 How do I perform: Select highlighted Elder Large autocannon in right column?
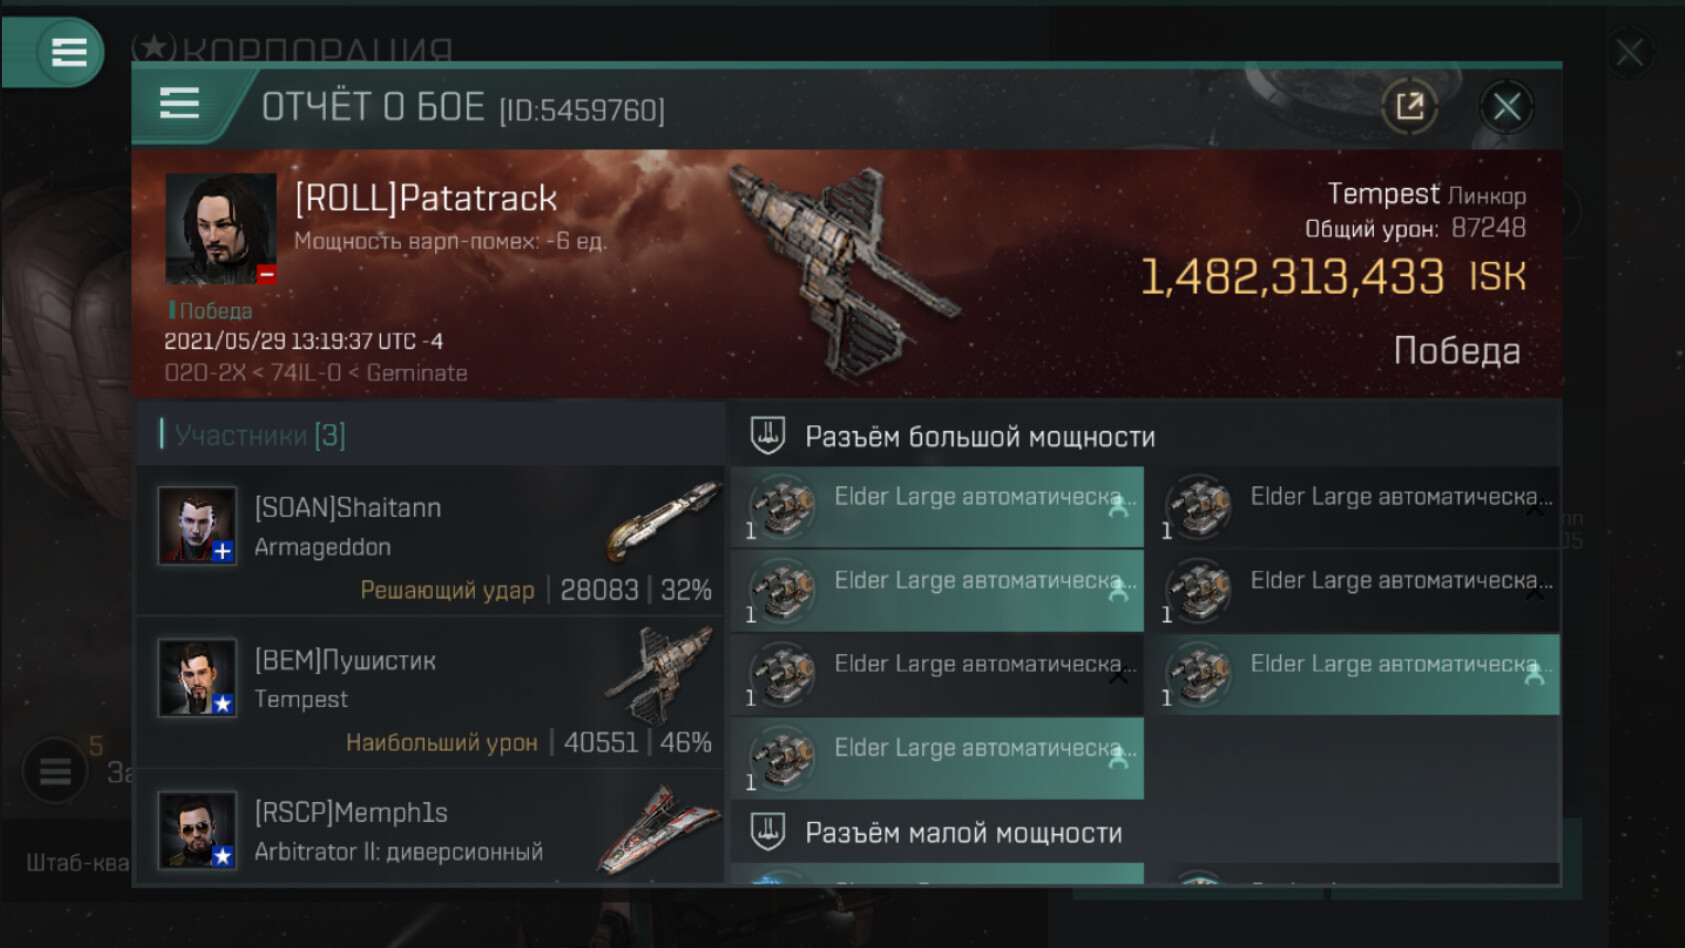pyautogui.click(x=1354, y=674)
